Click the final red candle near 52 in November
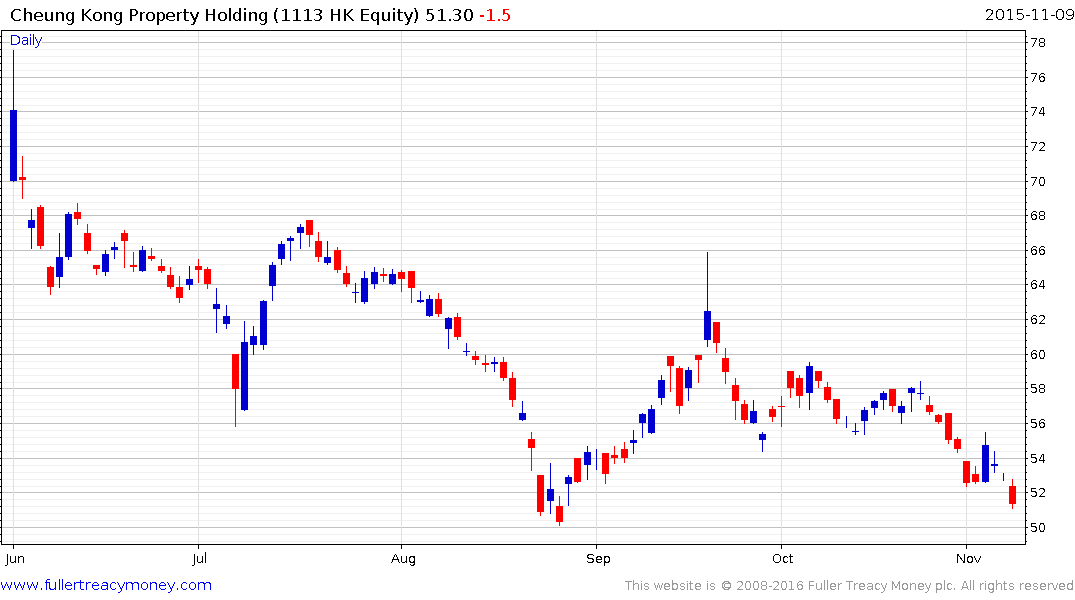The width and height of the screenshot is (1075, 600). (1013, 495)
